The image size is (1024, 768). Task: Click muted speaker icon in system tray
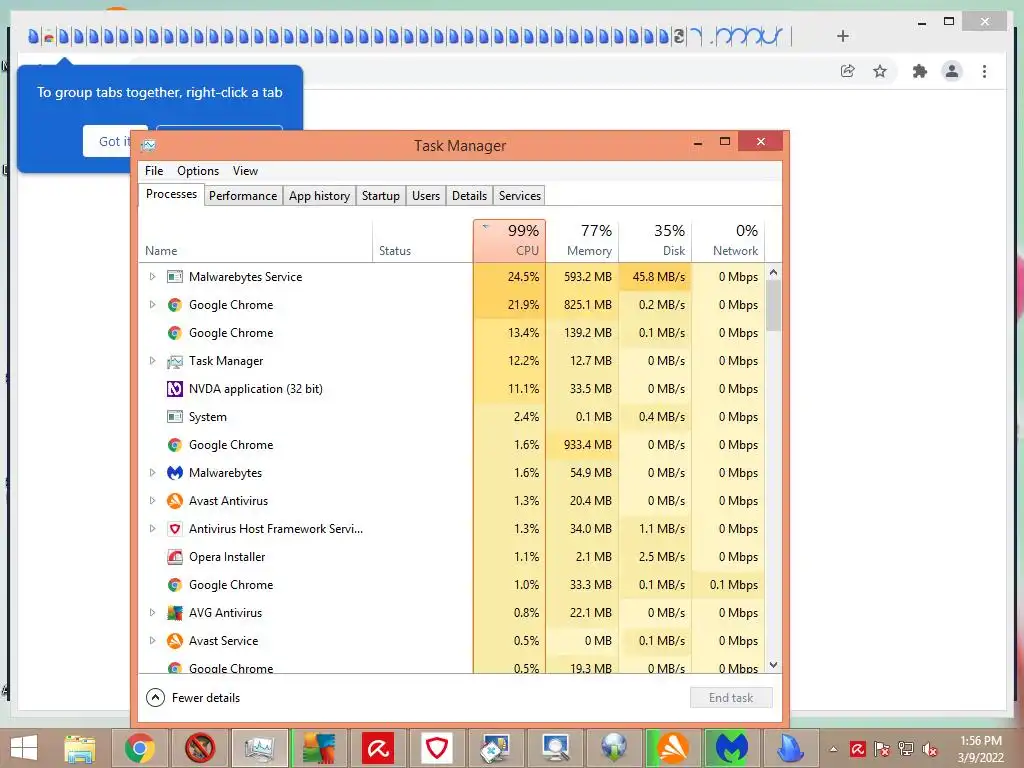(930, 749)
